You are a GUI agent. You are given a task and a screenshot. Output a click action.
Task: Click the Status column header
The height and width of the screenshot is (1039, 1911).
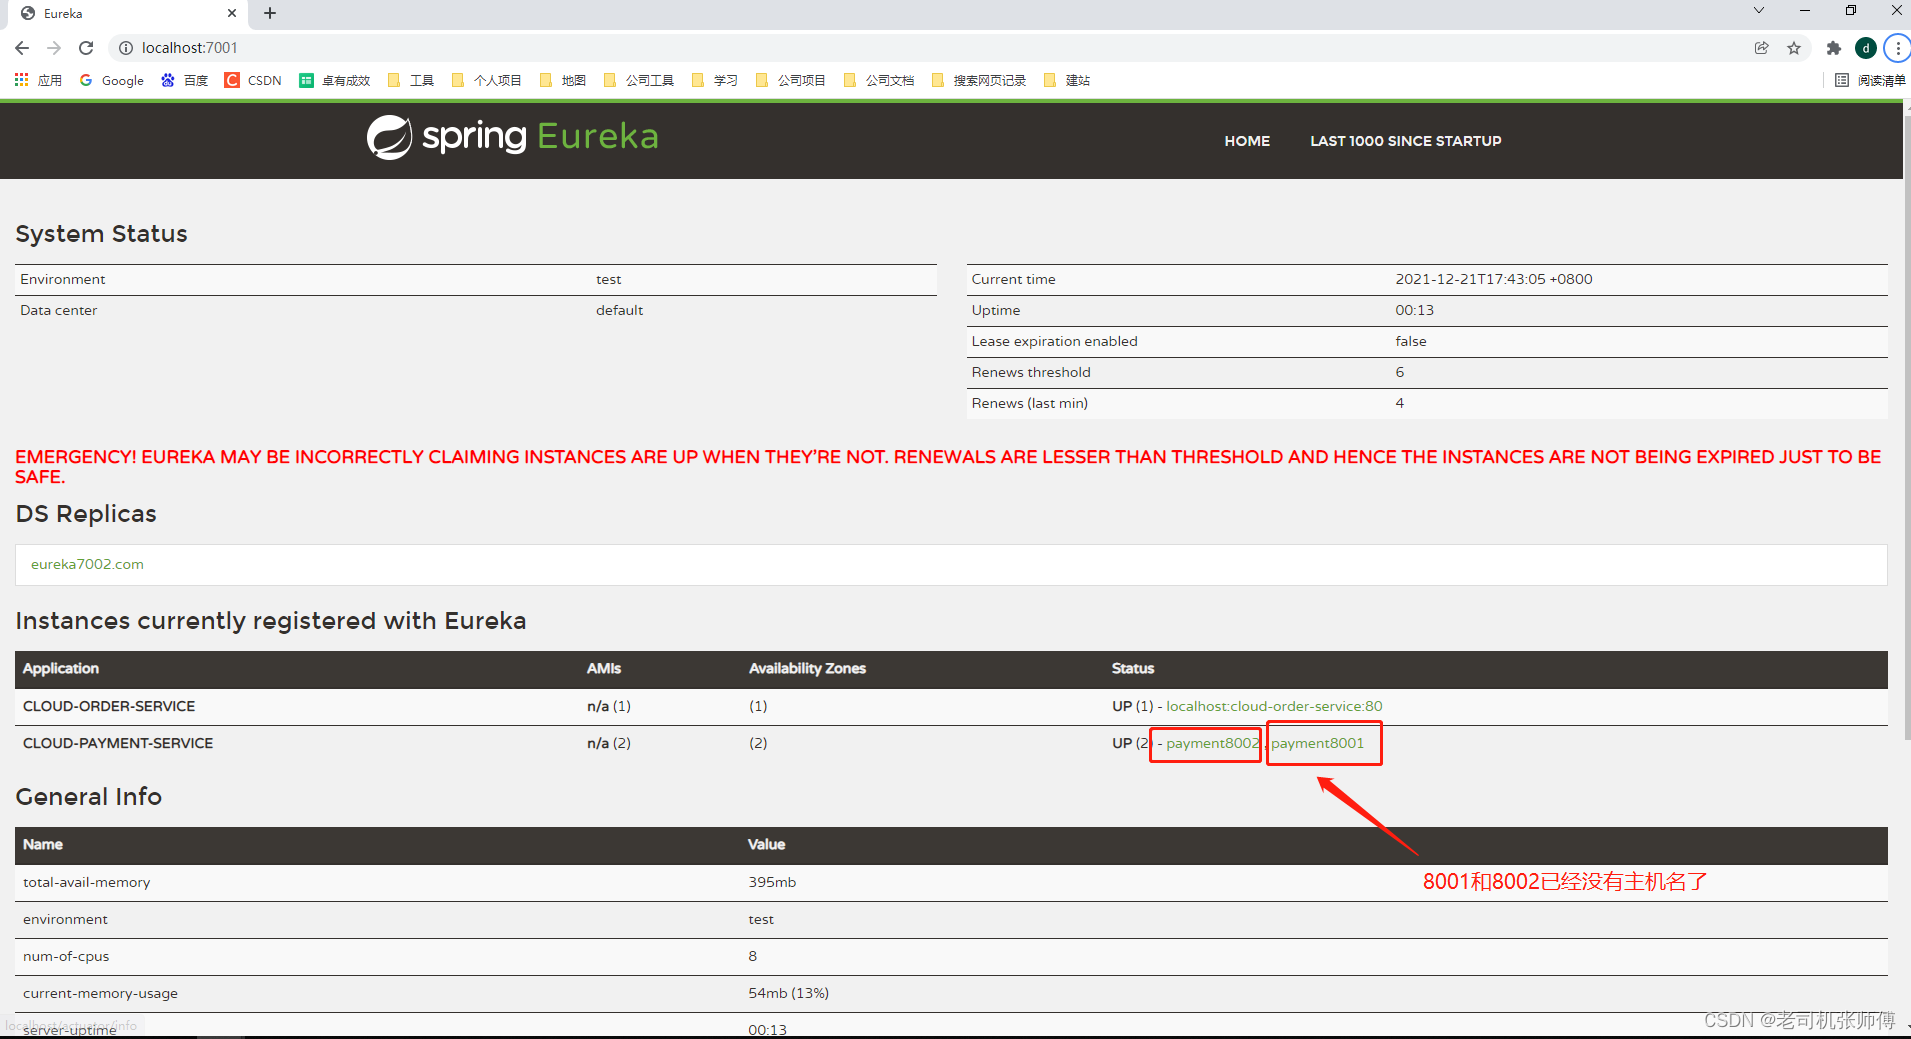tap(1133, 668)
